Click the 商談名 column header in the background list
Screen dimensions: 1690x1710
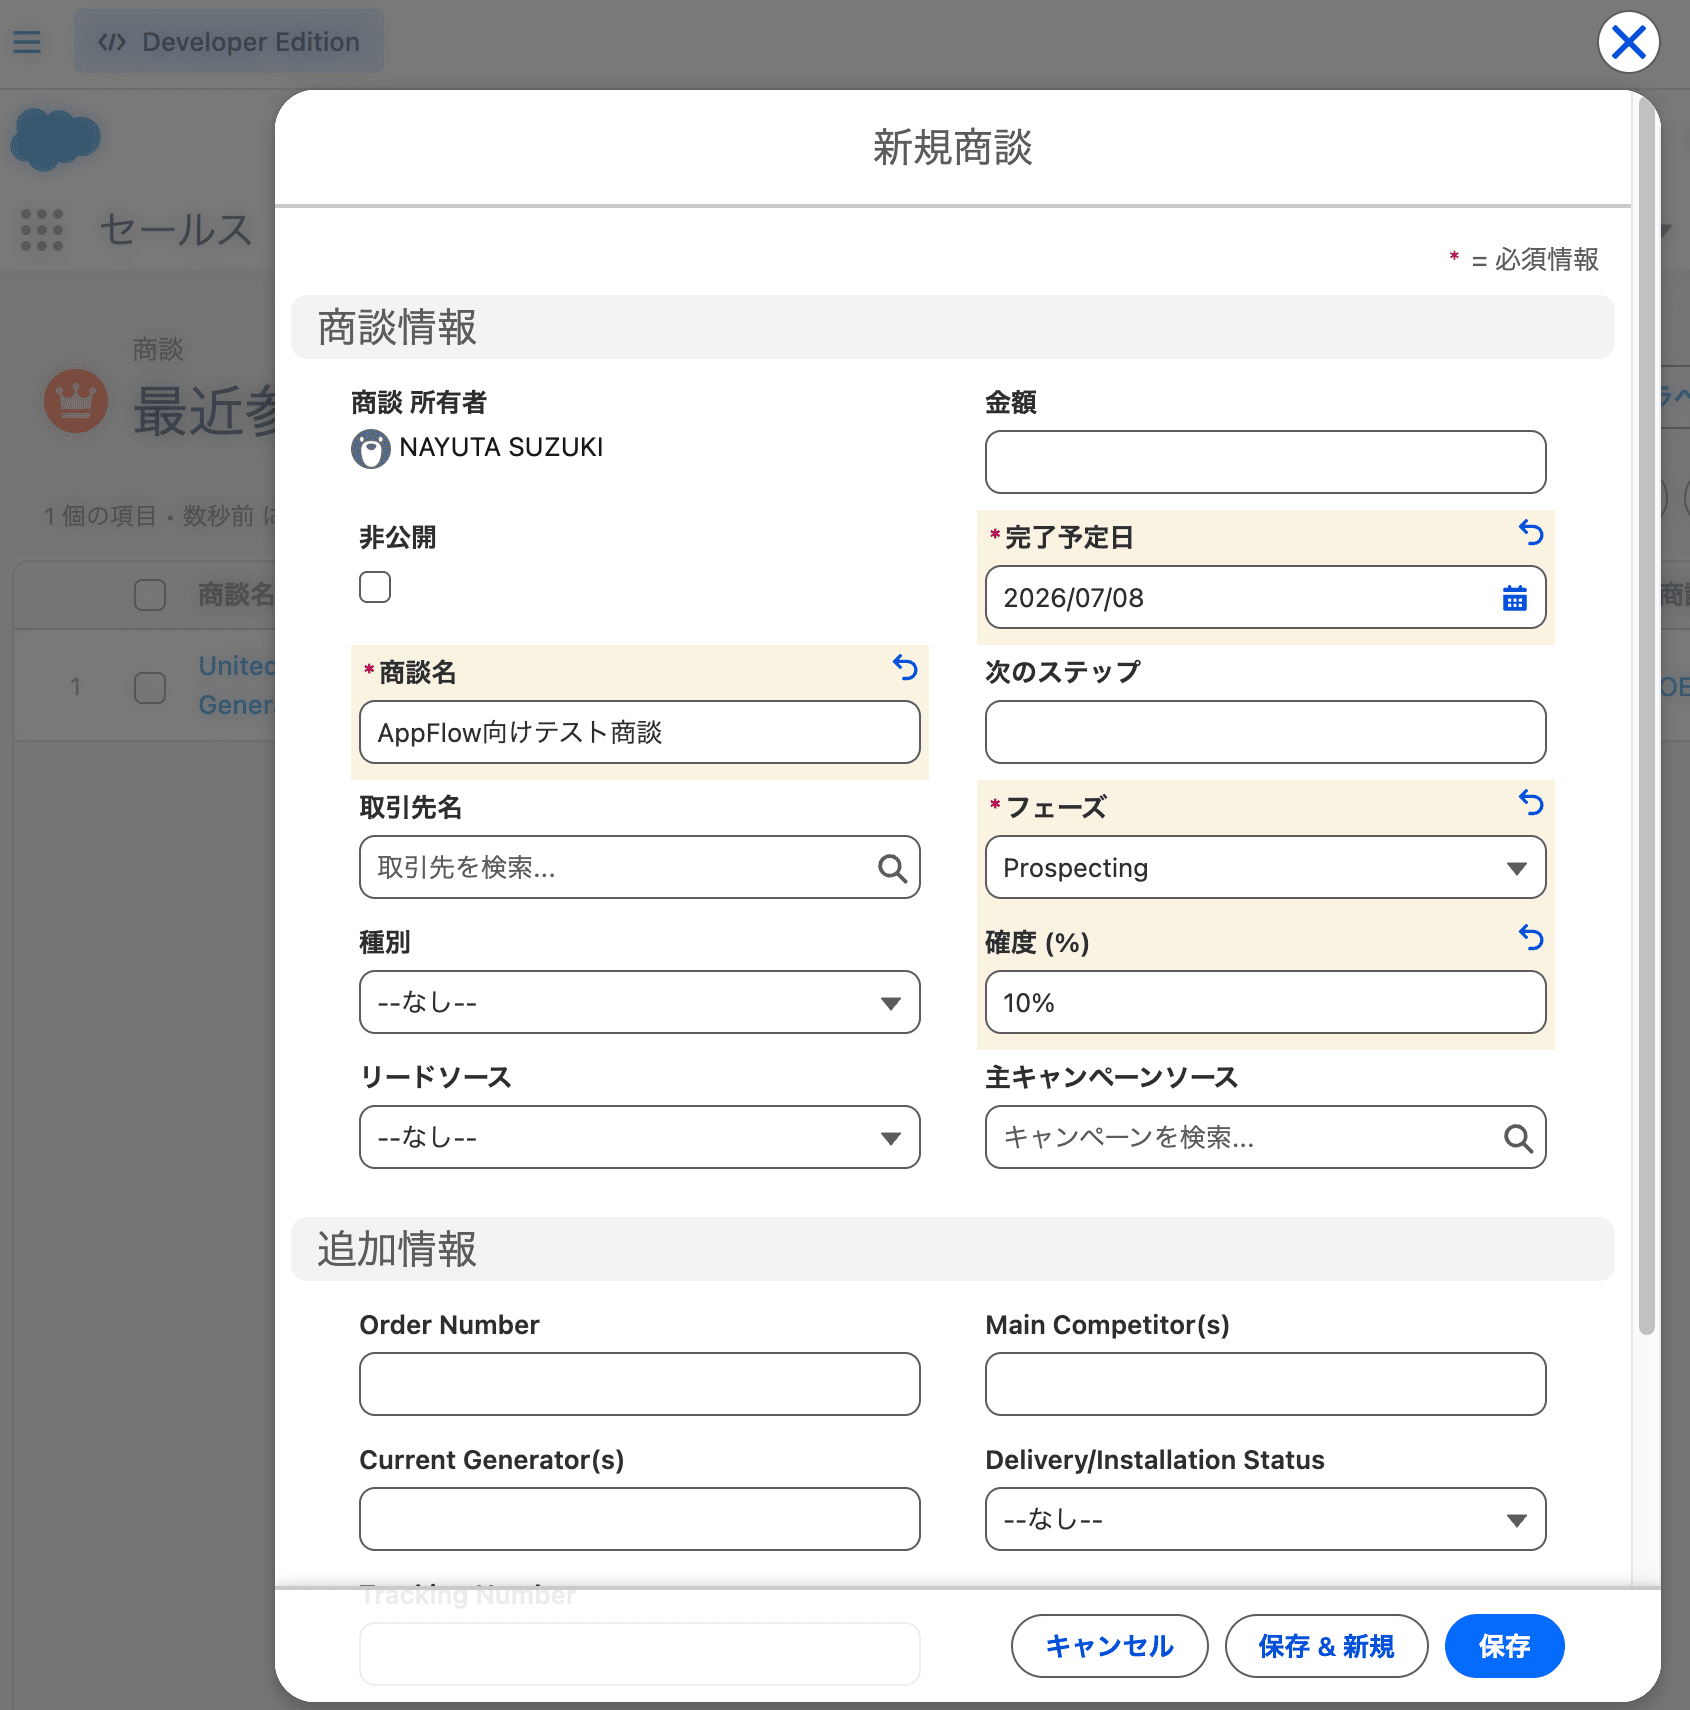[236, 595]
